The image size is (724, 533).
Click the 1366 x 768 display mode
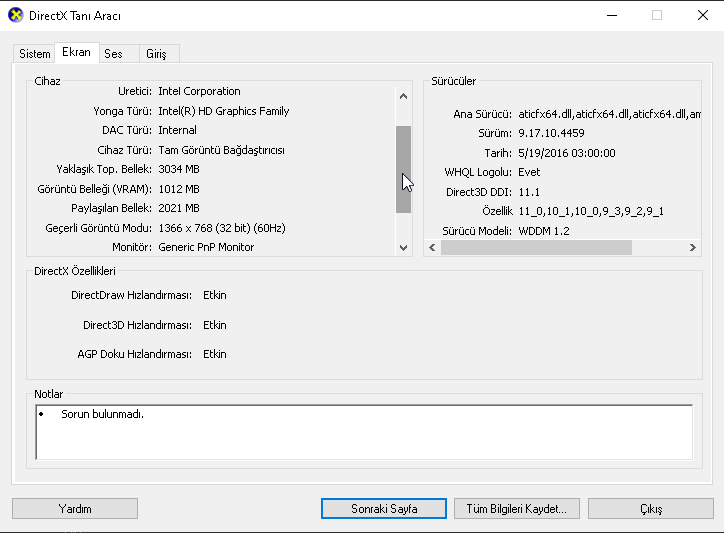222,228
